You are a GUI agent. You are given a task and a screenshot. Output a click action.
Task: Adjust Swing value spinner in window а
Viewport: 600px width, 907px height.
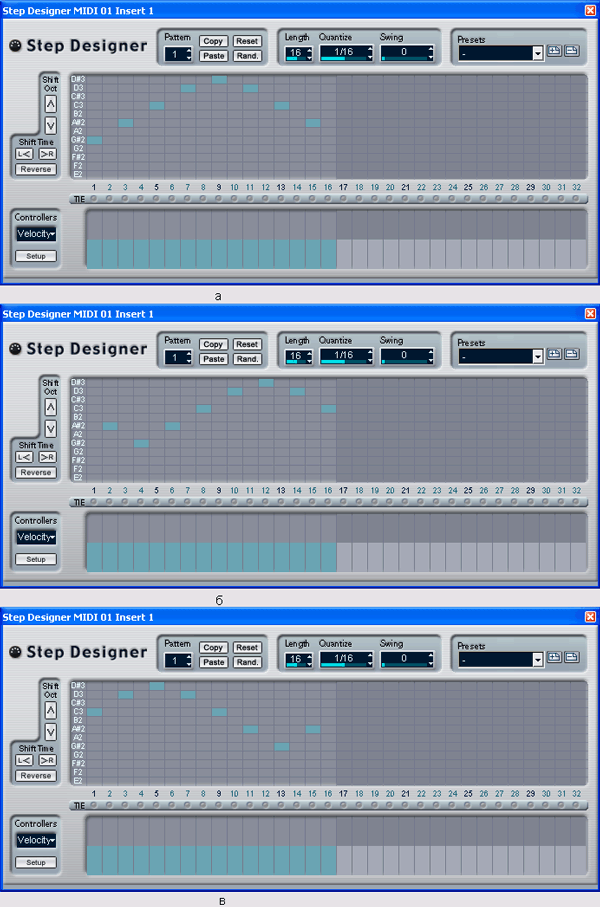[430, 53]
